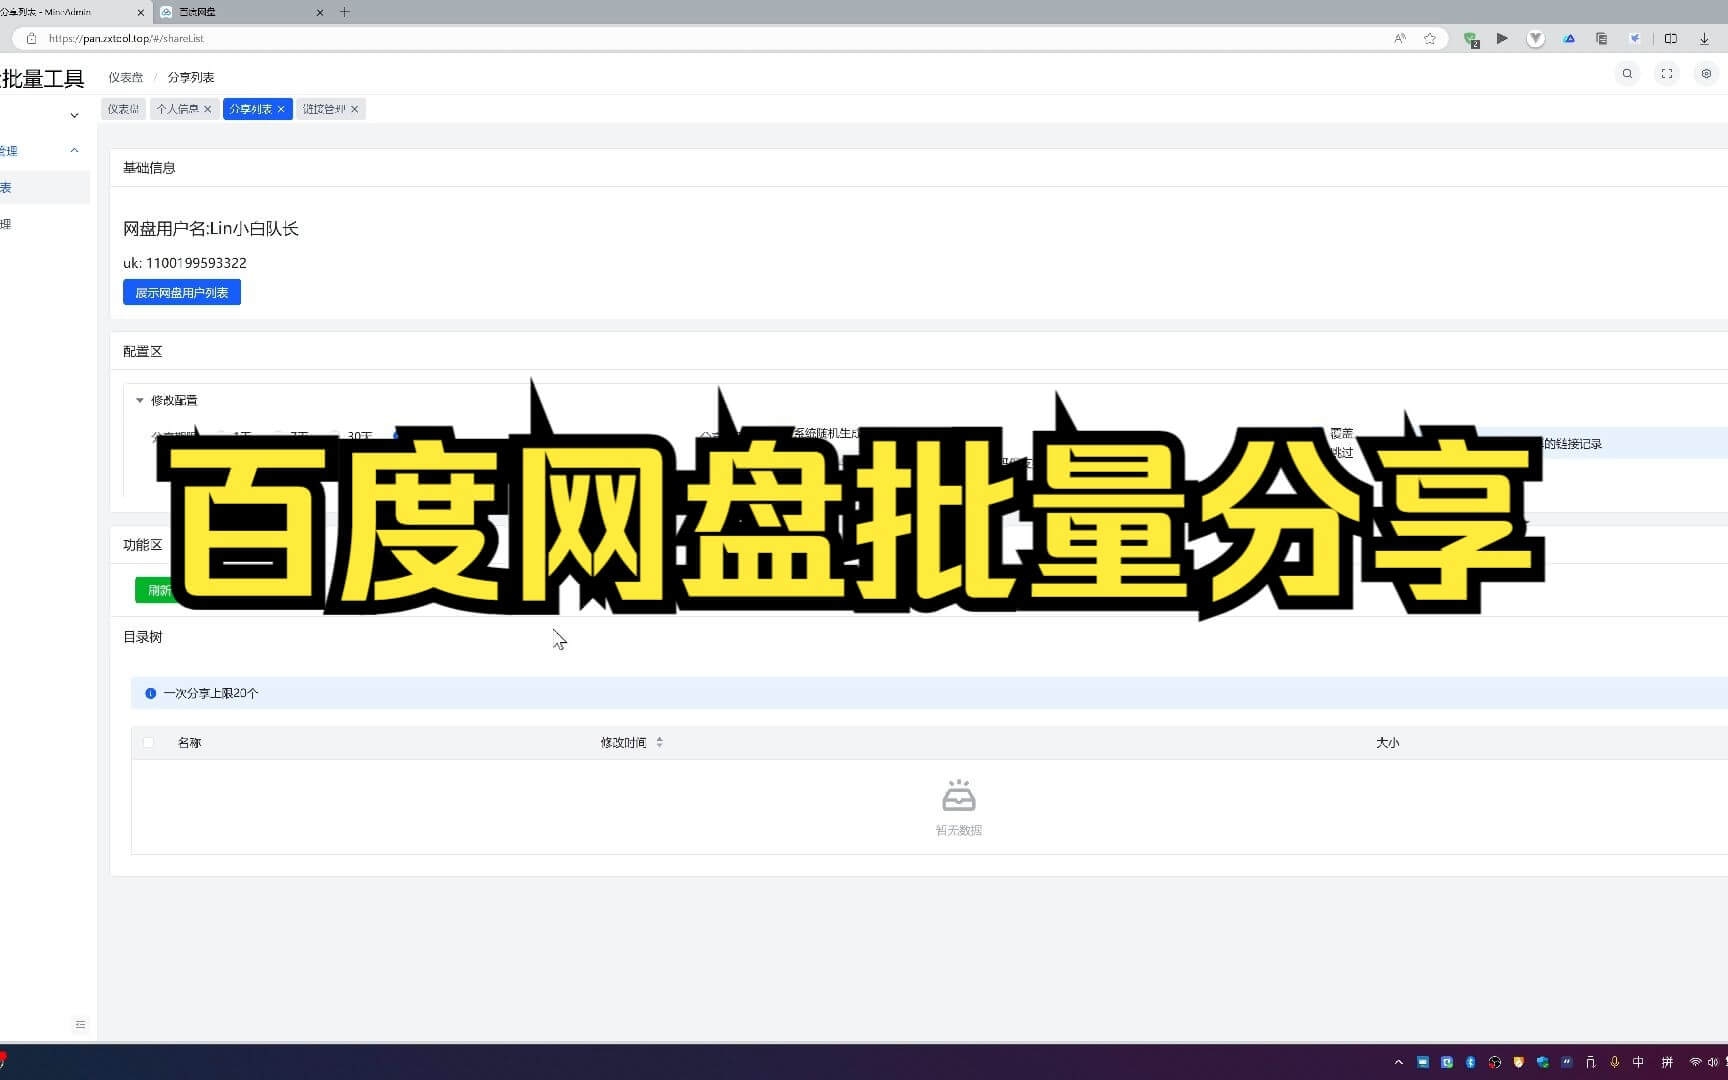Image resolution: width=1728 pixels, height=1080 pixels.
Task: Click the 大小 column header
Action: [x=1387, y=742]
